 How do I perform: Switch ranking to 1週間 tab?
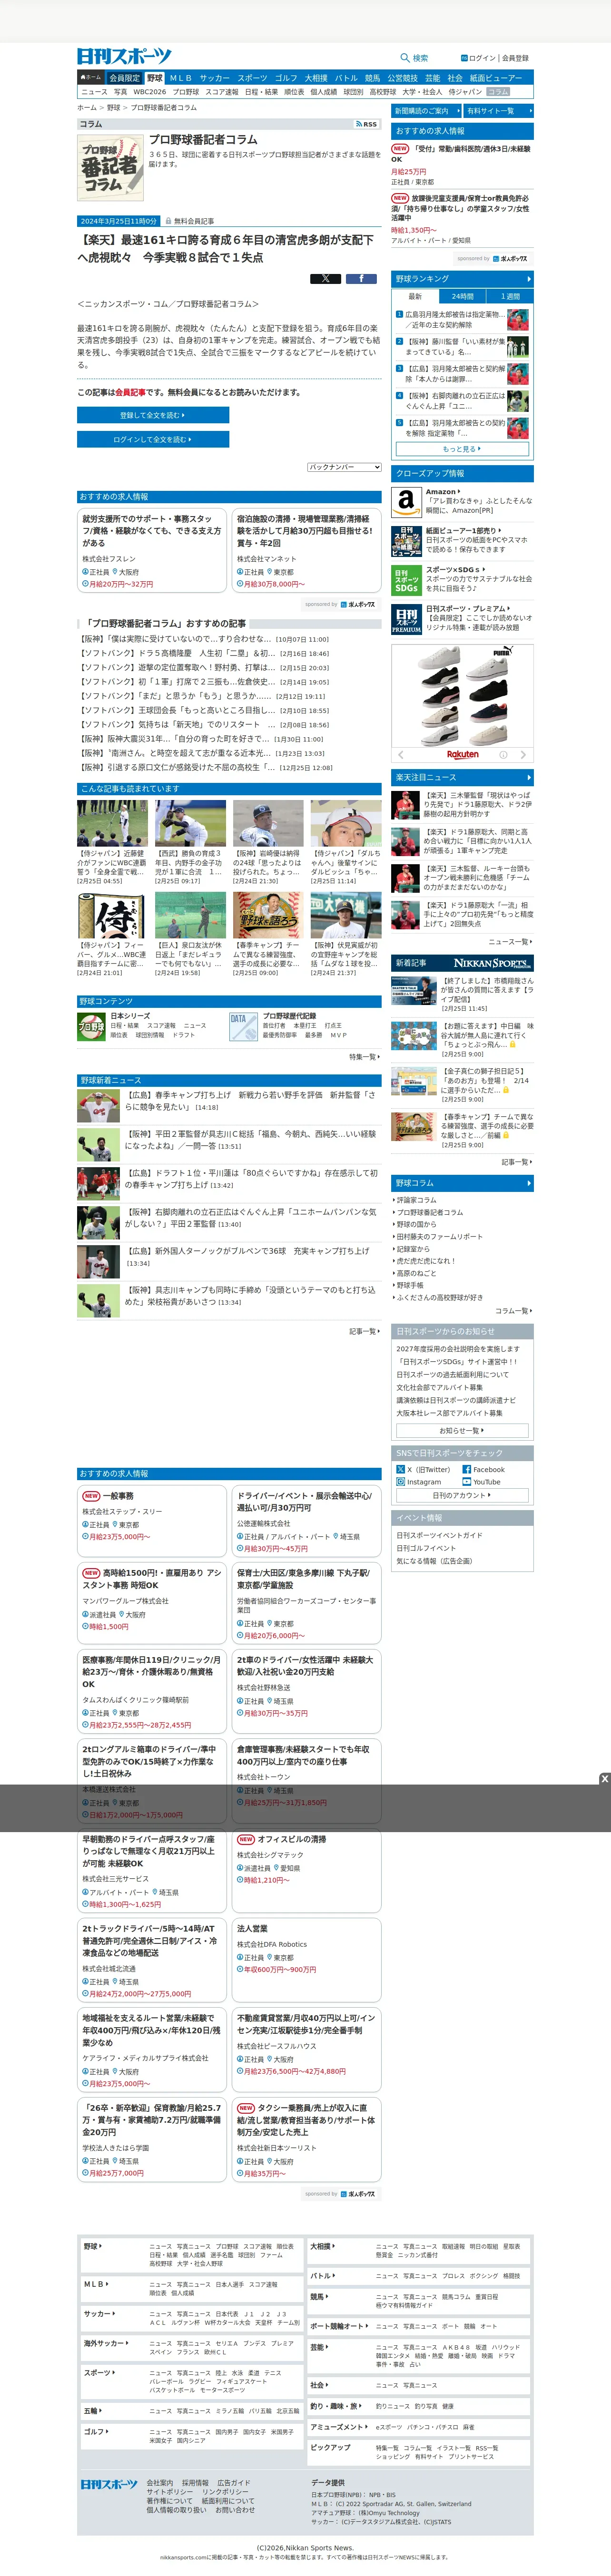tap(510, 296)
